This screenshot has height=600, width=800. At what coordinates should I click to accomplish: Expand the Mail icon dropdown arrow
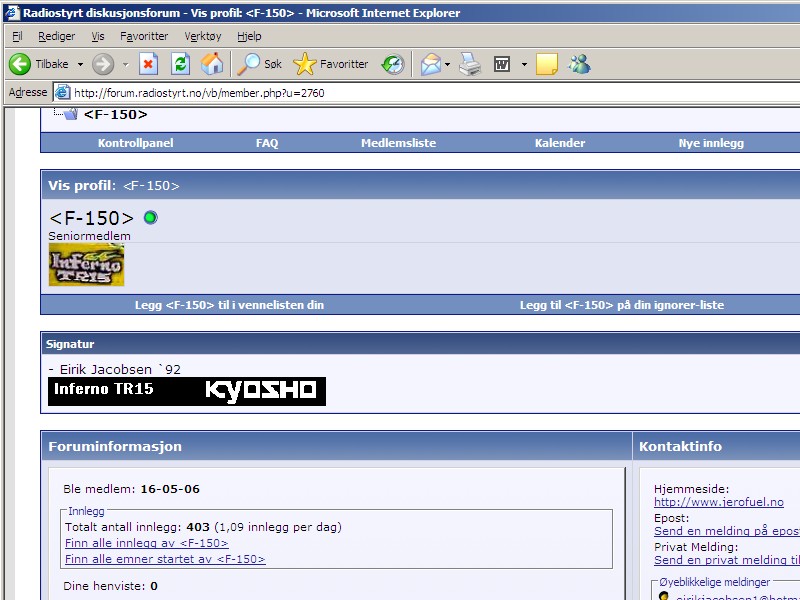tap(448, 64)
